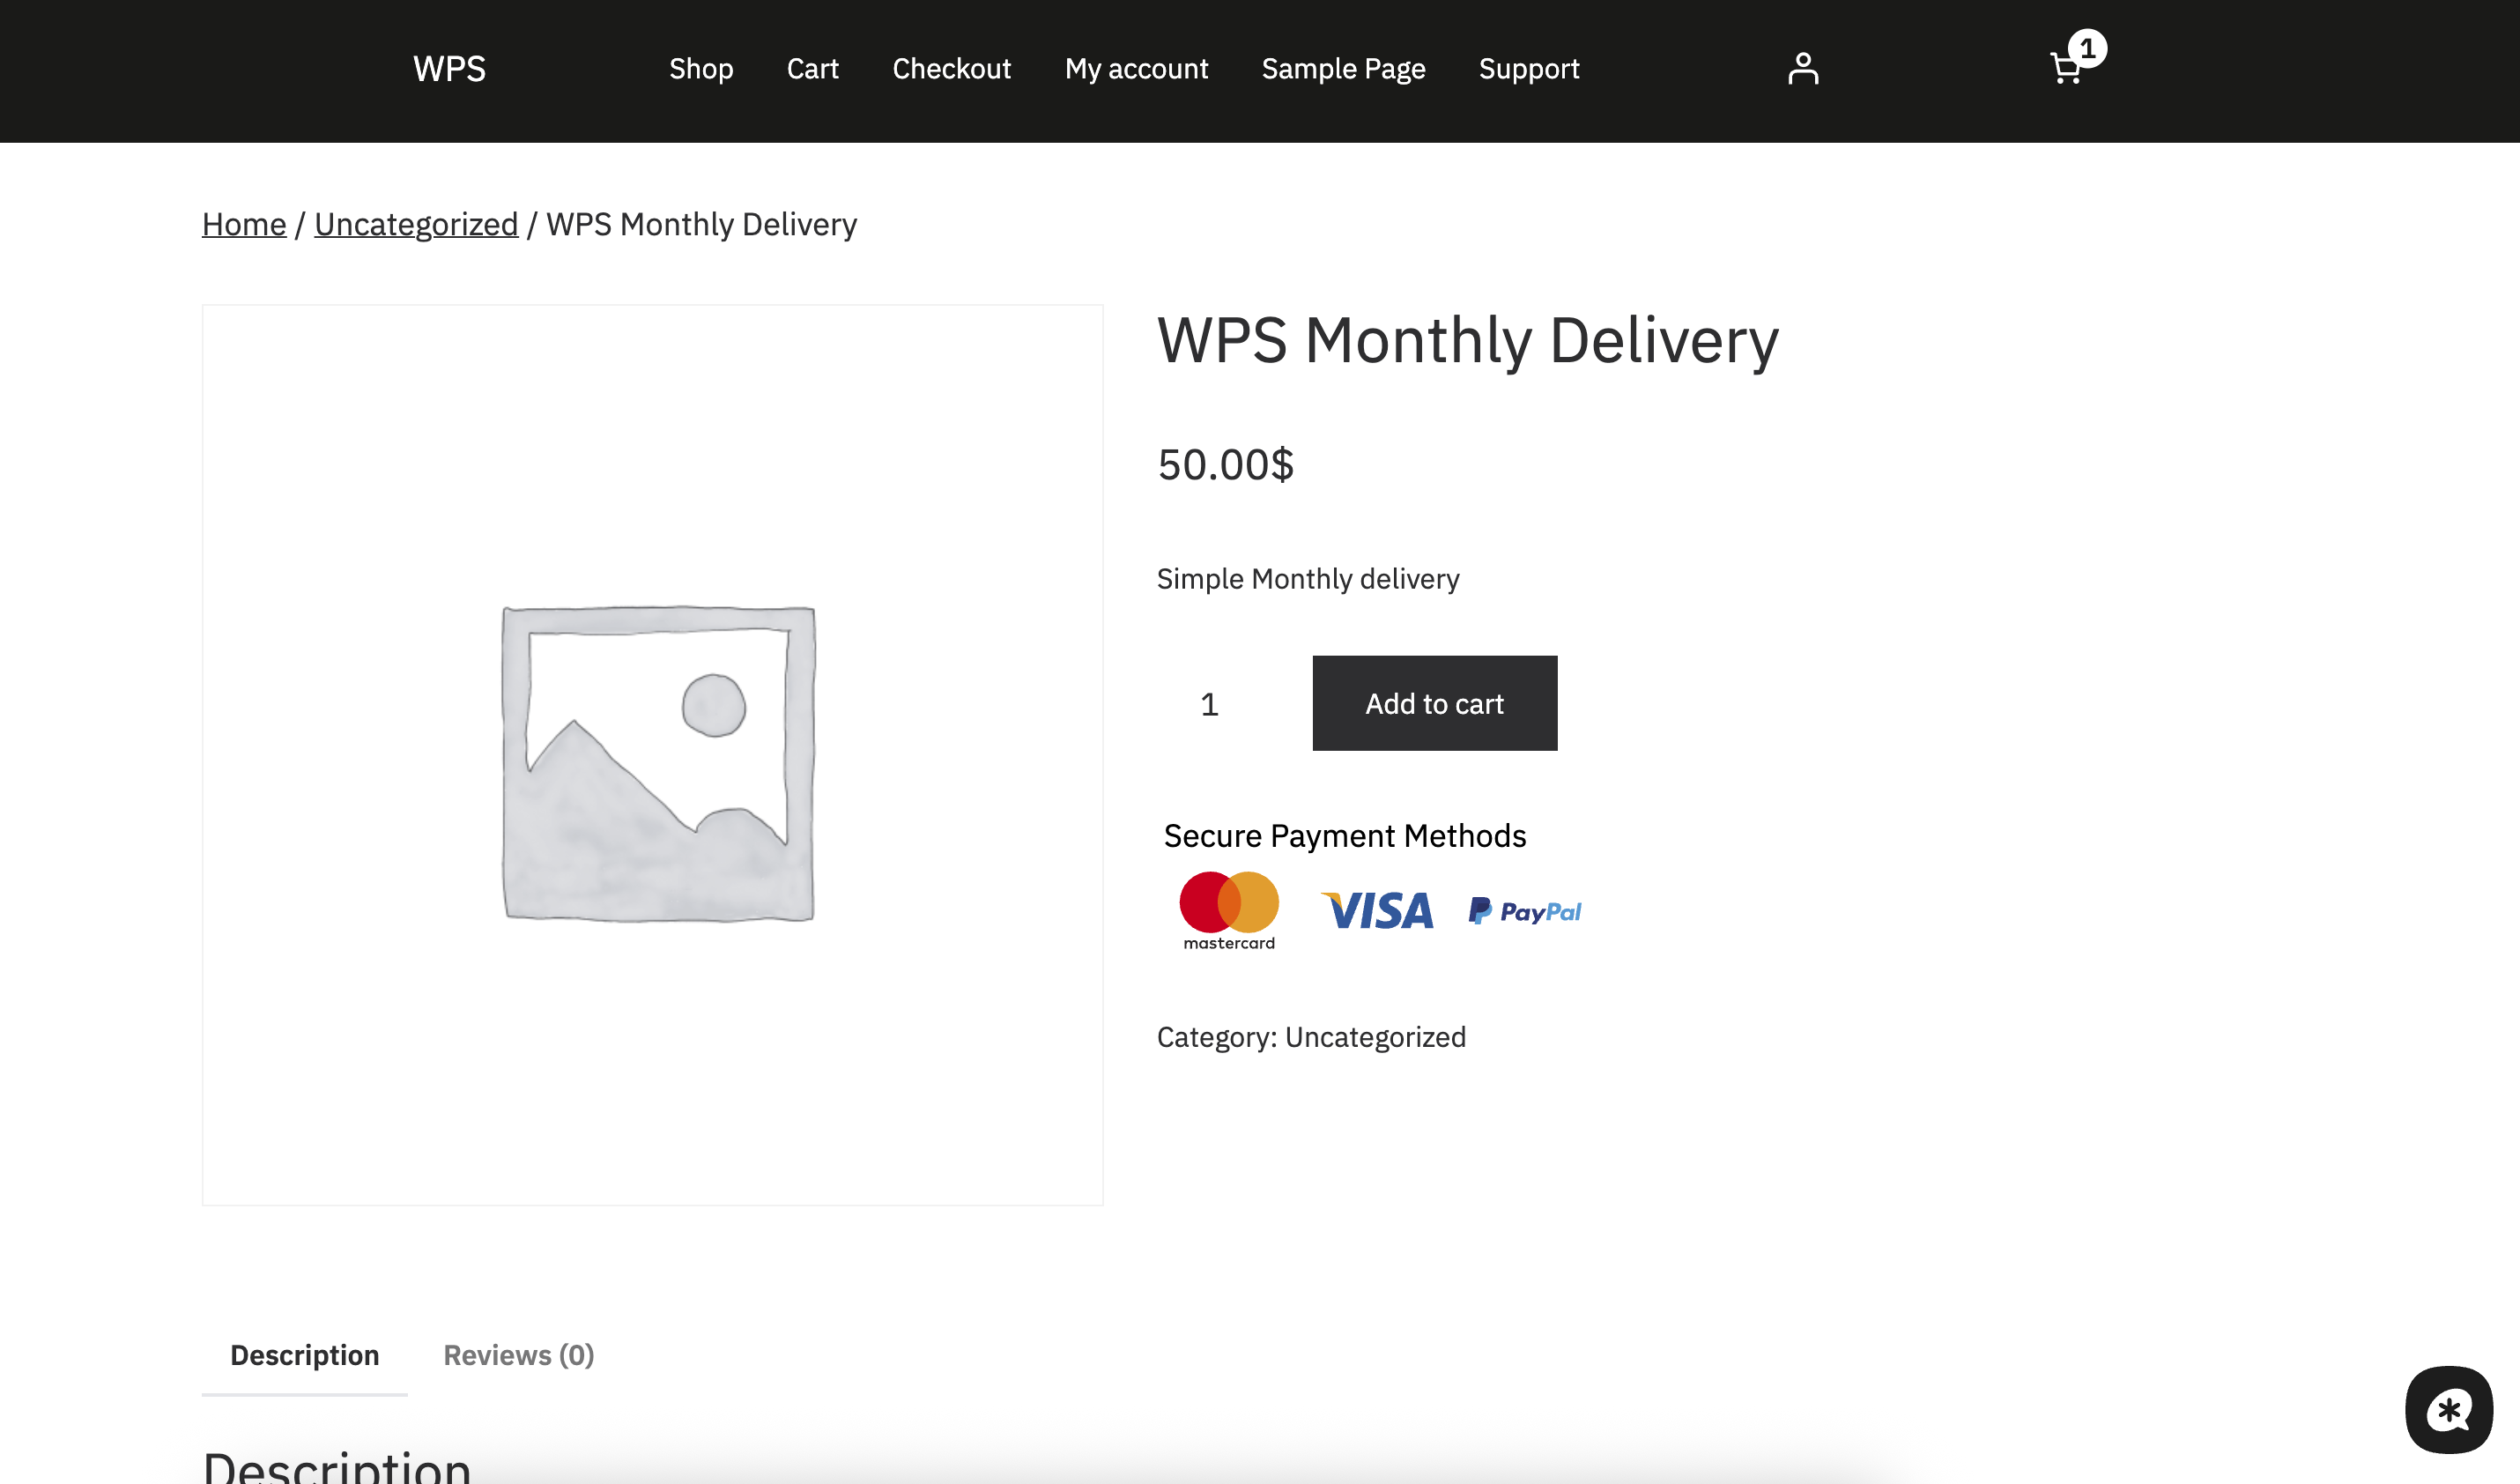
Task: Navigate to My account
Action: [1136, 69]
